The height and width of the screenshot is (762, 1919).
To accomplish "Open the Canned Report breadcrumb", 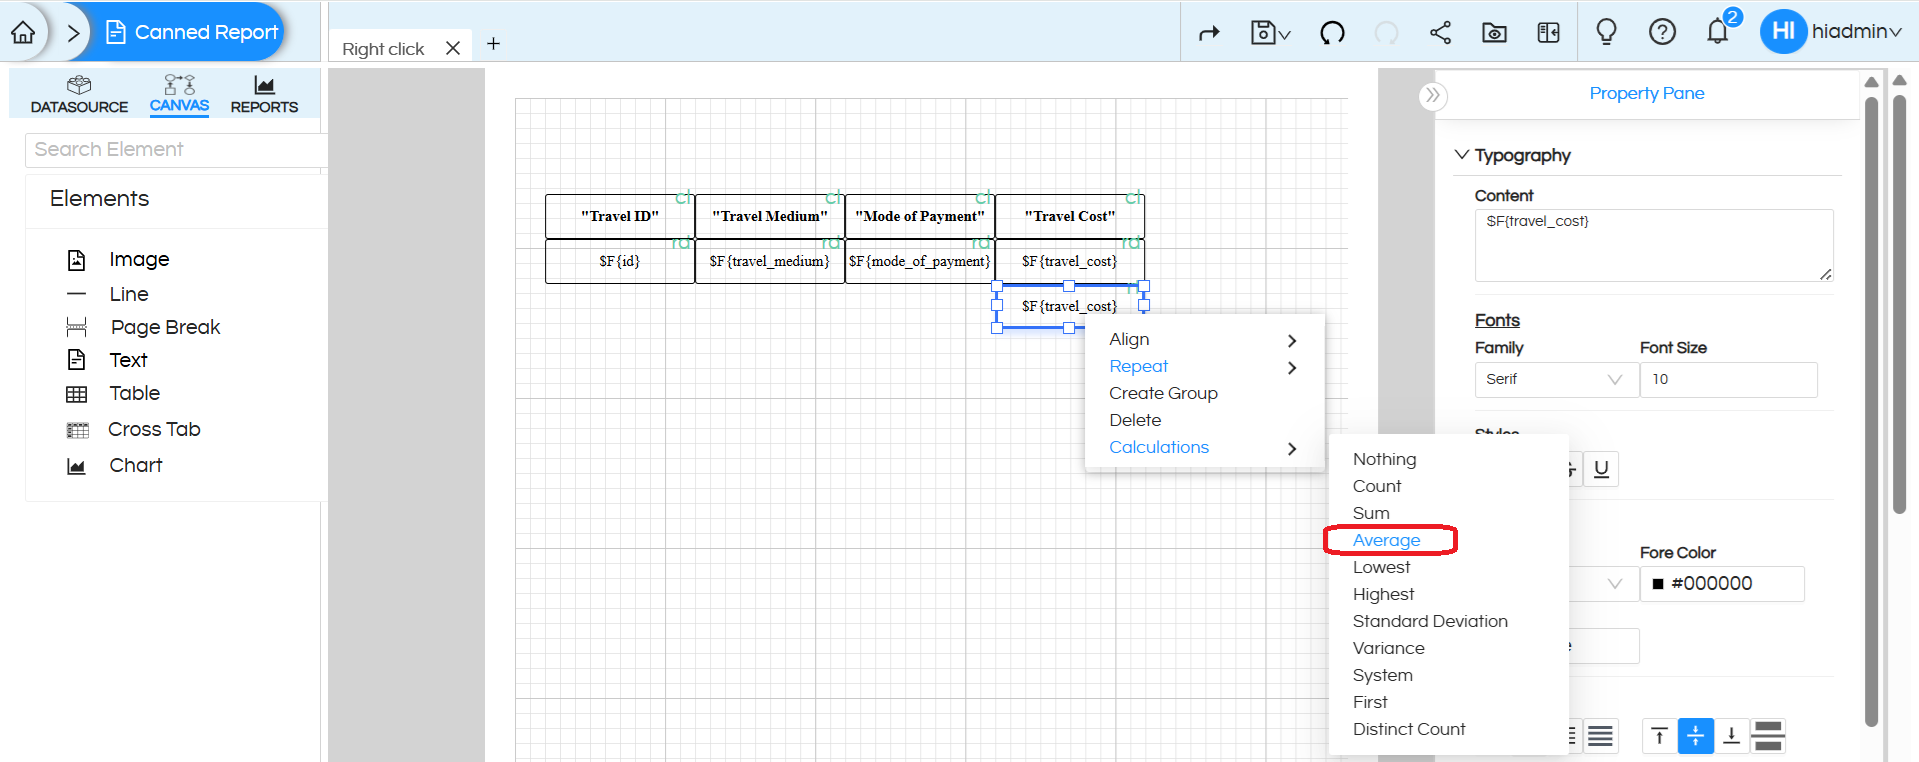I will 192,32.
